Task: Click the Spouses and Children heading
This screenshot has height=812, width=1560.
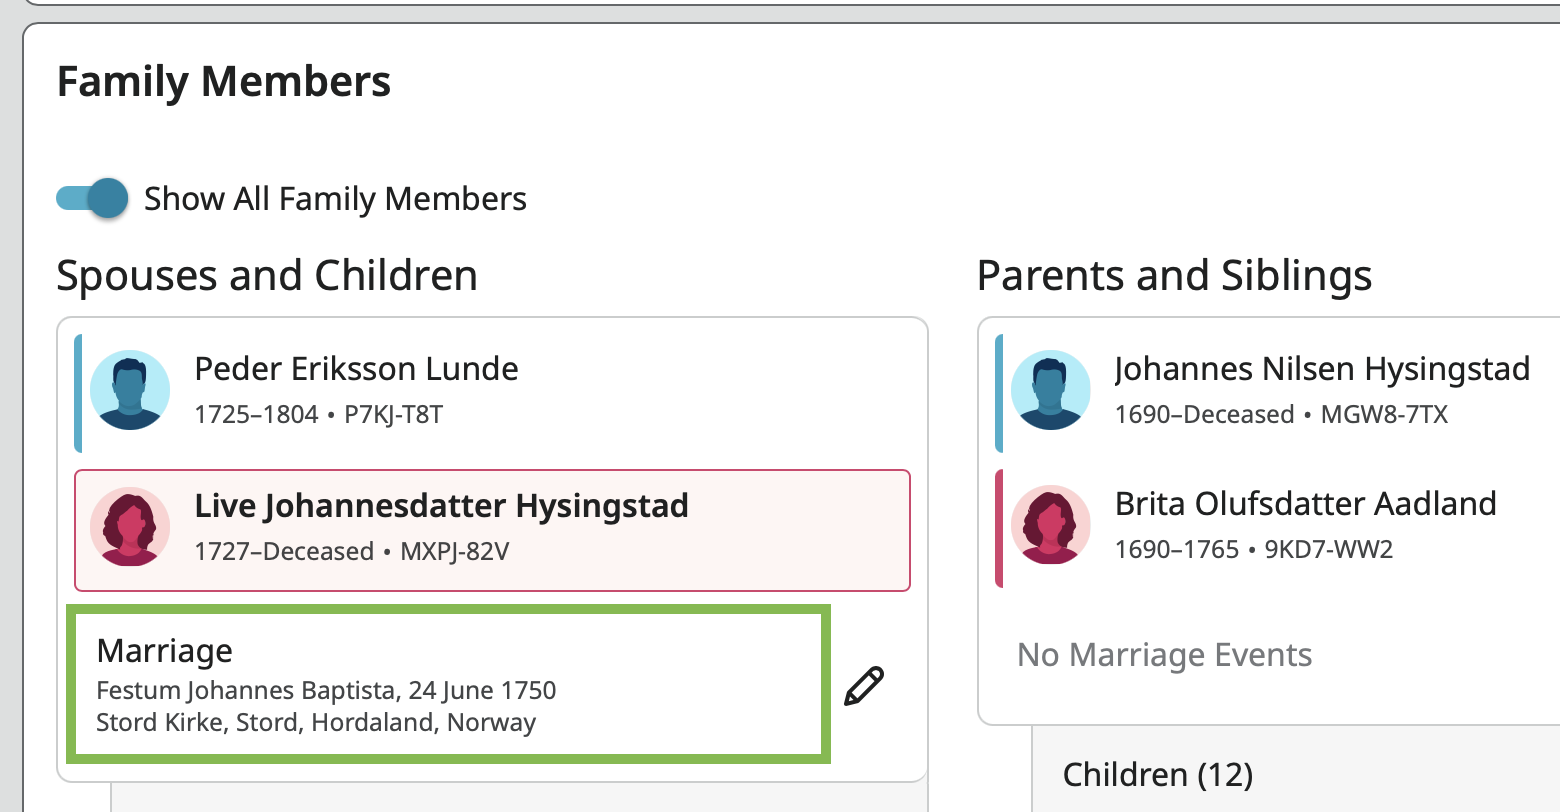Action: [x=267, y=276]
